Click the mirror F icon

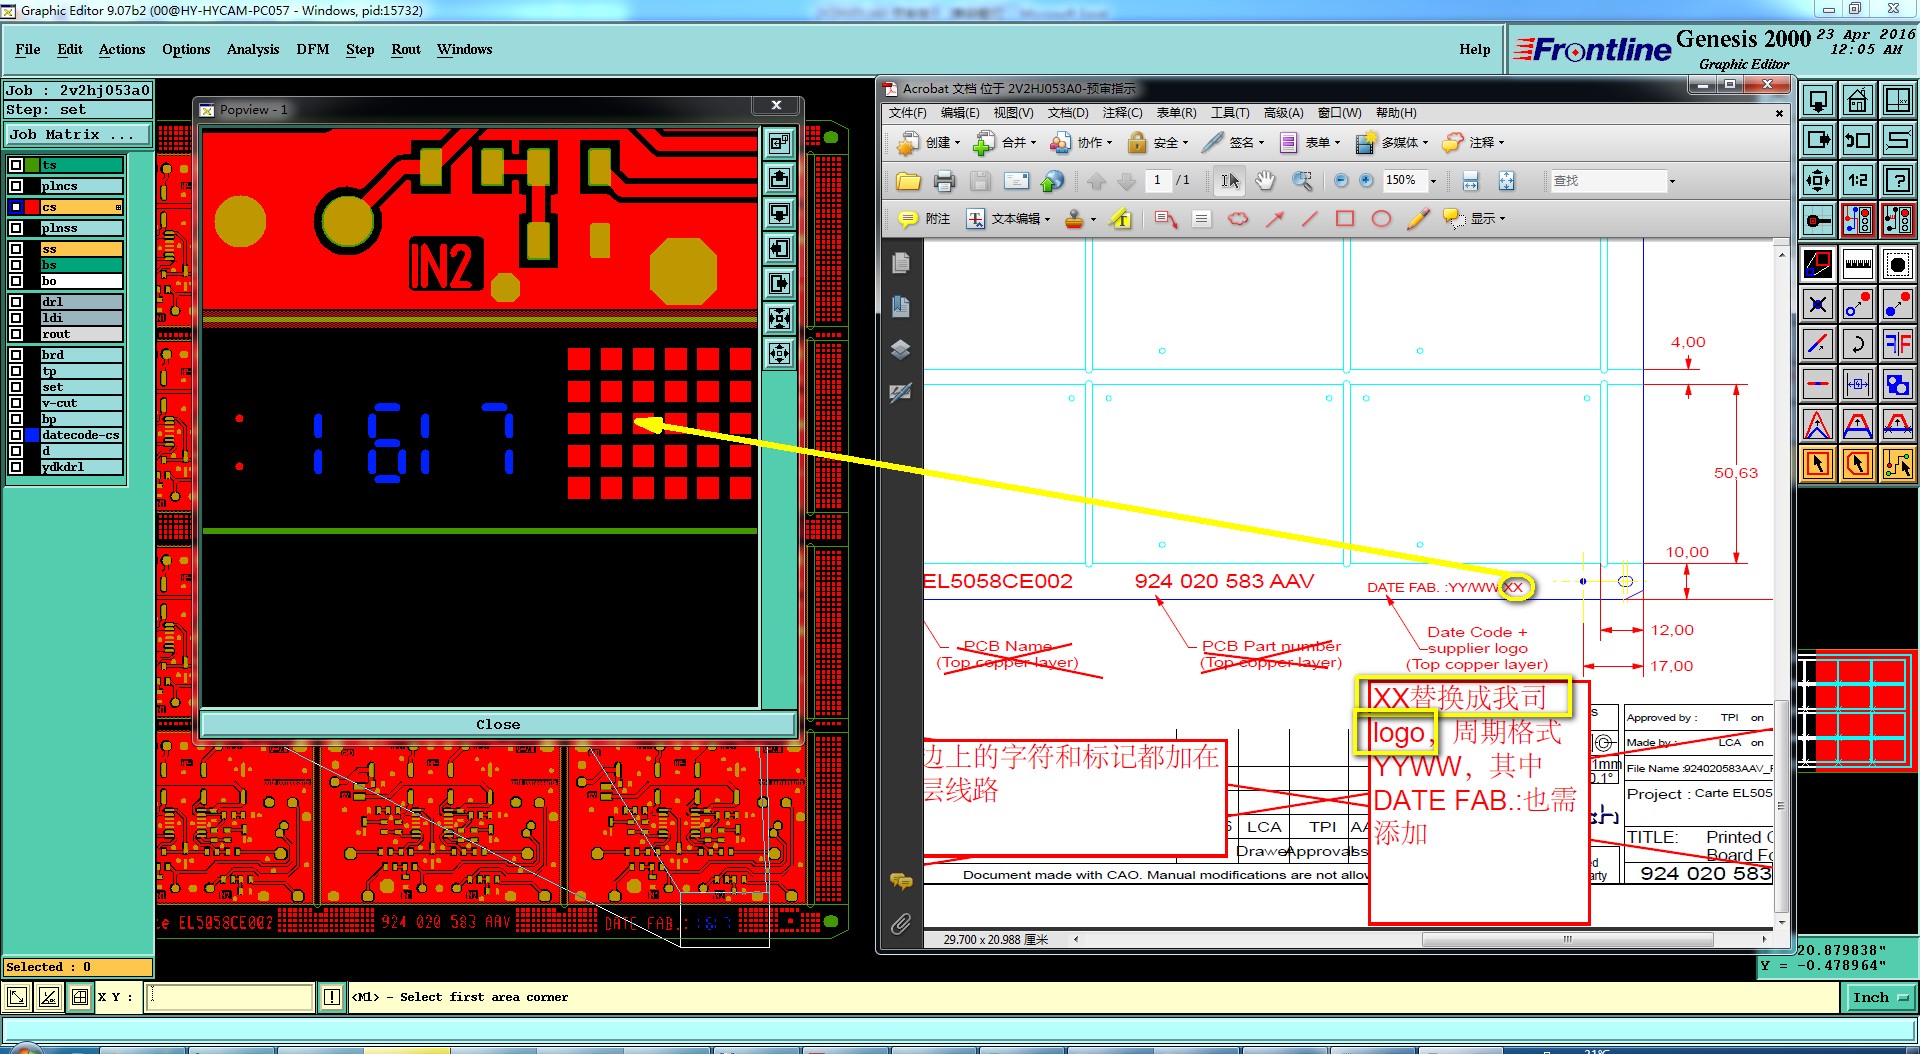(1897, 344)
